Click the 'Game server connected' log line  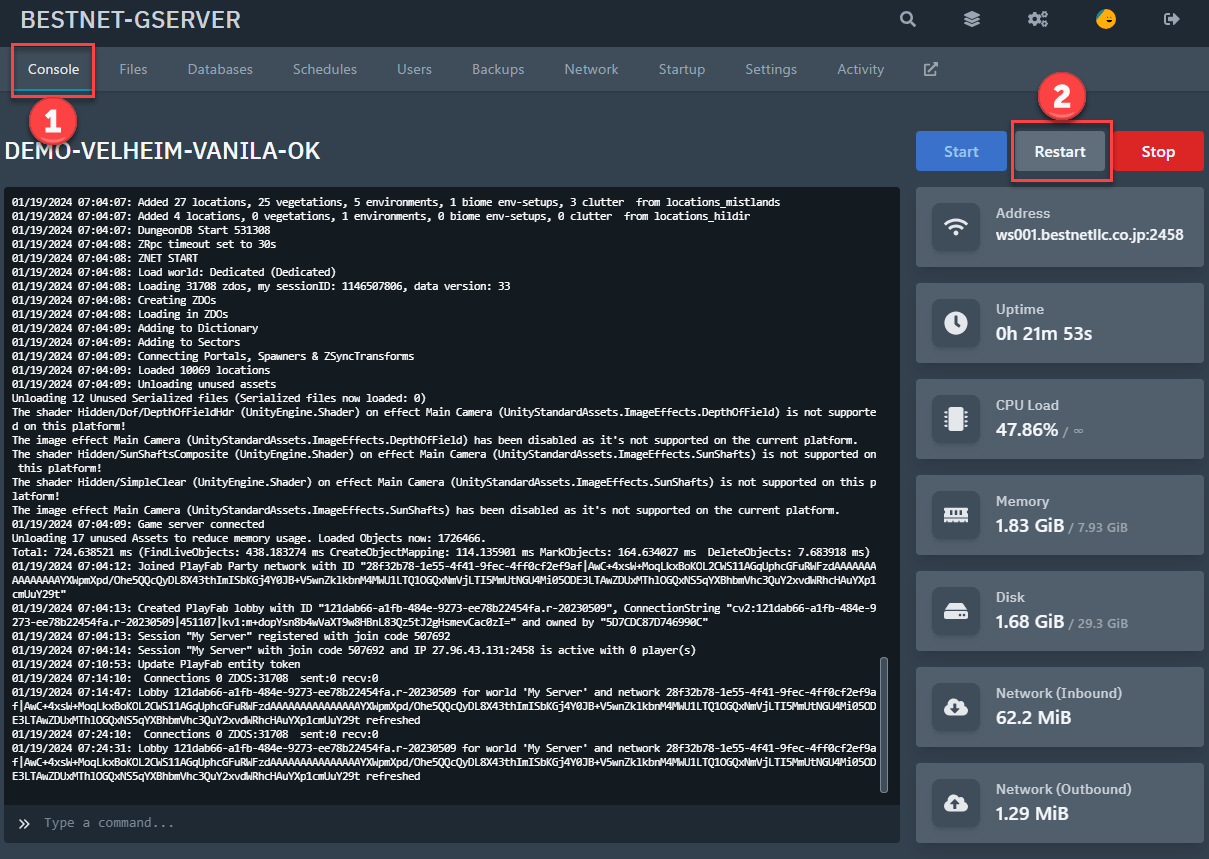click(x=138, y=524)
